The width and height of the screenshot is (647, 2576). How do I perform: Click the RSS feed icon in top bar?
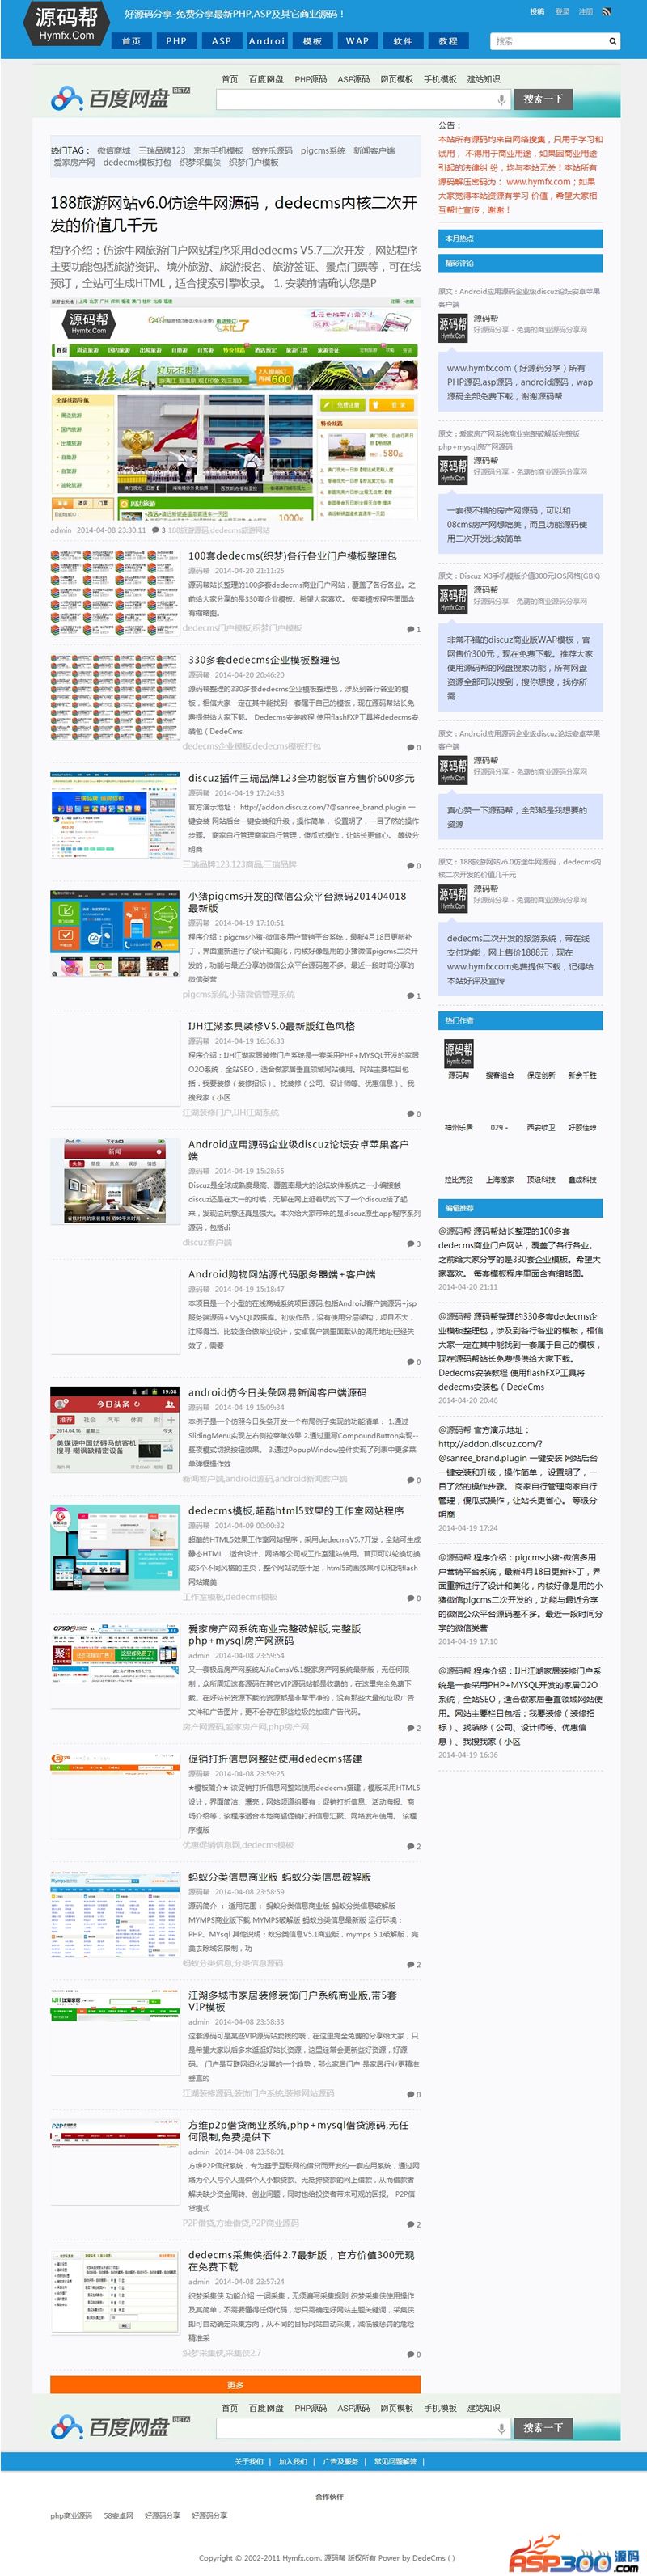coord(606,12)
